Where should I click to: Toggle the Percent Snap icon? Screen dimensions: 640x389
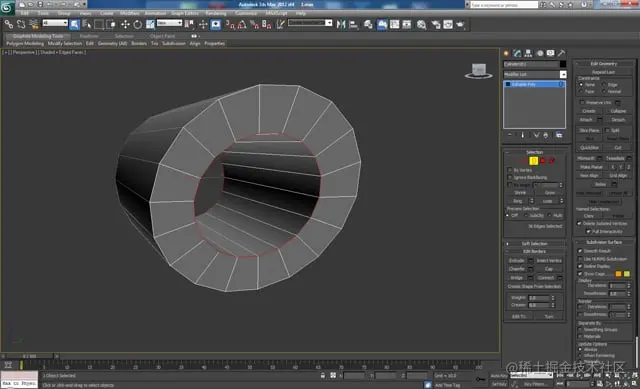tap(254, 24)
